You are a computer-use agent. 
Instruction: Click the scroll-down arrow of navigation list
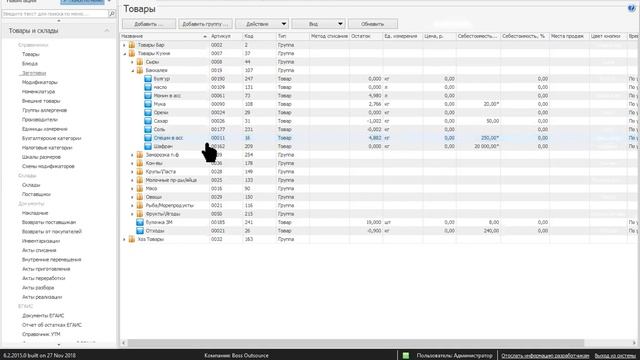[x=58, y=345]
